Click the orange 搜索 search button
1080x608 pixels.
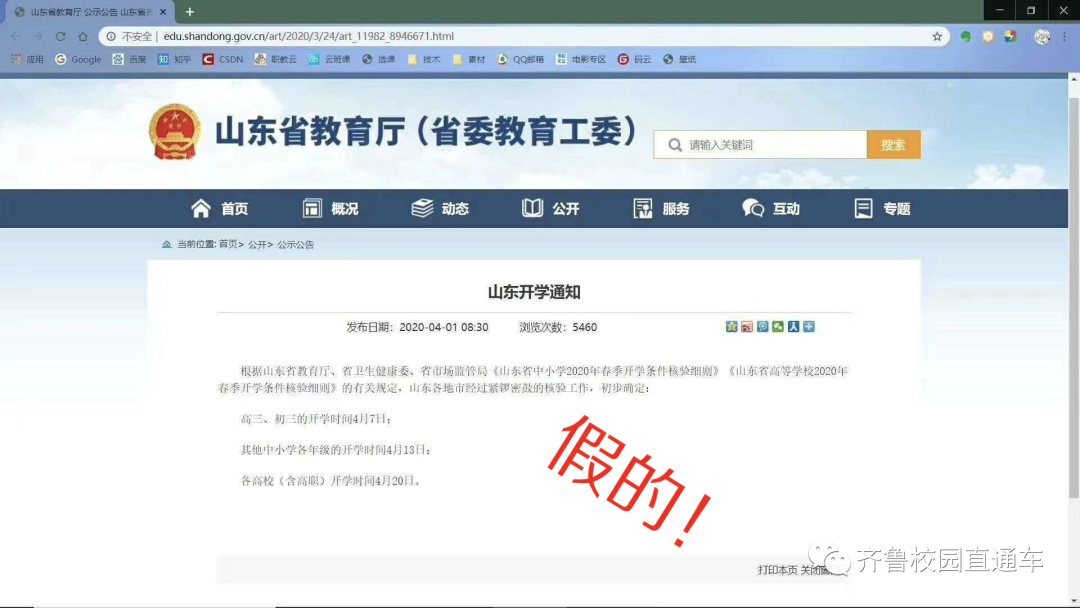click(x=893, y=145)
